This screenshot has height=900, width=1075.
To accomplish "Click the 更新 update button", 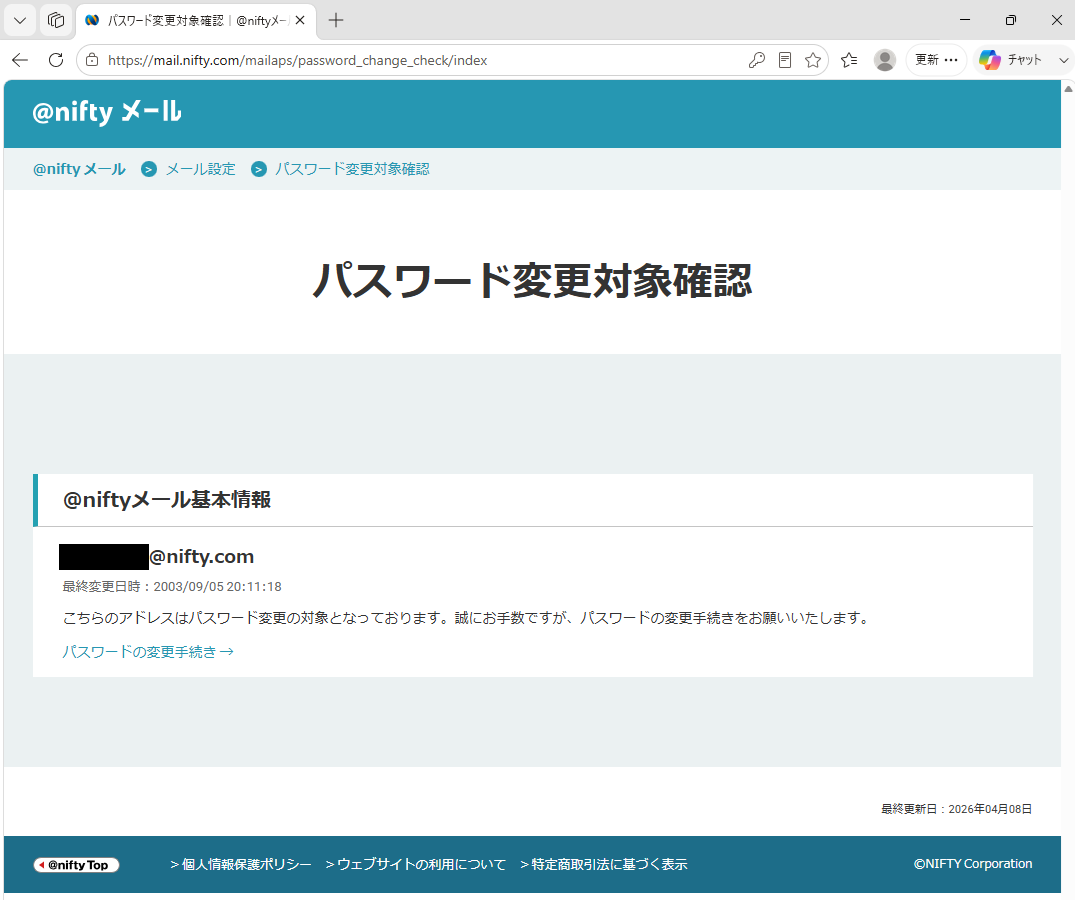I will click(936, 60).
